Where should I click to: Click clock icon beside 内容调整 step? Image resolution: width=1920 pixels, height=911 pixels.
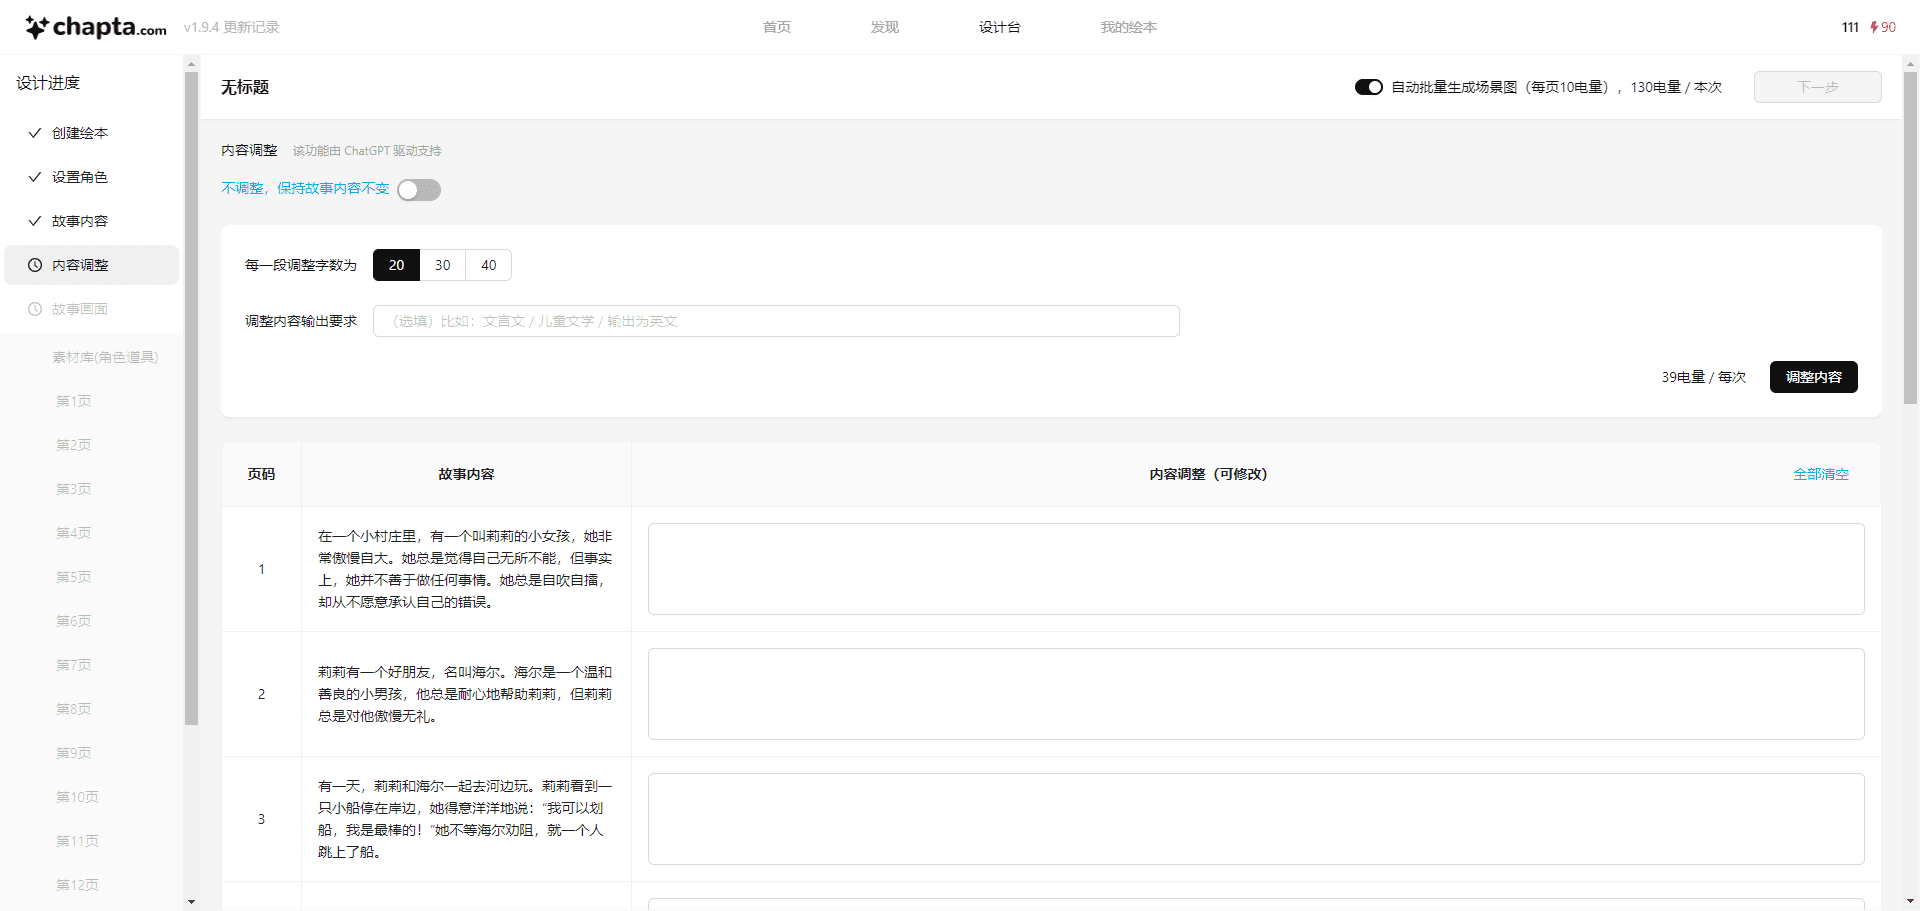click(x=35, y=265)
